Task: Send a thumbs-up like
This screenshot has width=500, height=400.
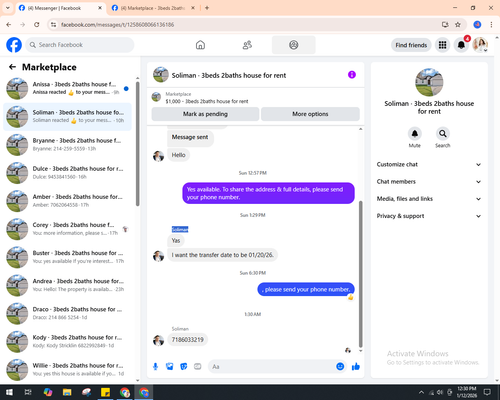Action: pos(356,367)
